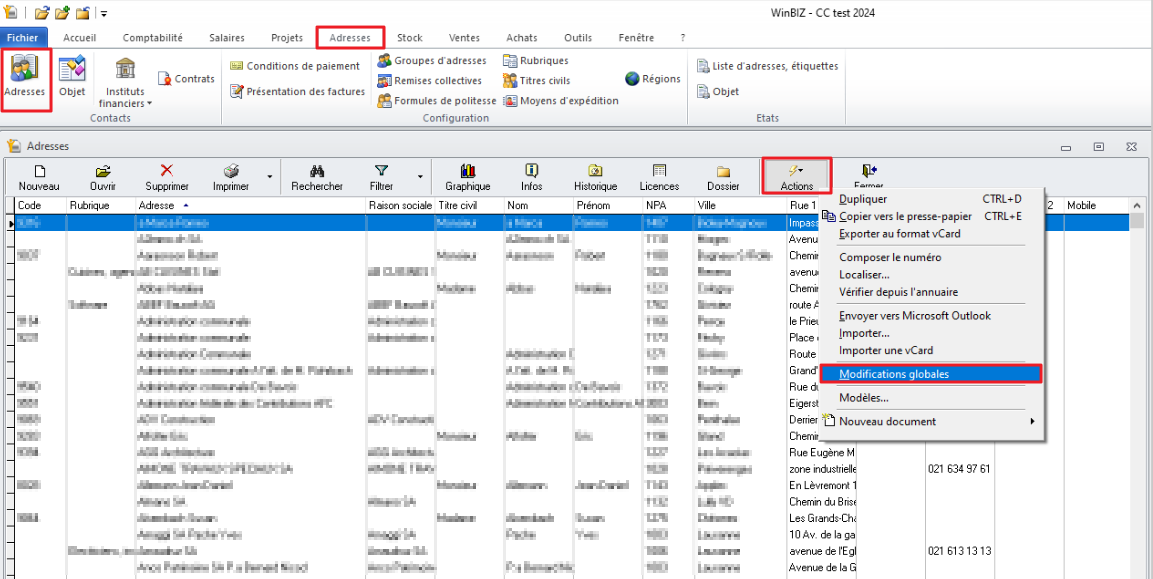
Task: Toggle the Actions dropdown menu
Action: [797, 177]
